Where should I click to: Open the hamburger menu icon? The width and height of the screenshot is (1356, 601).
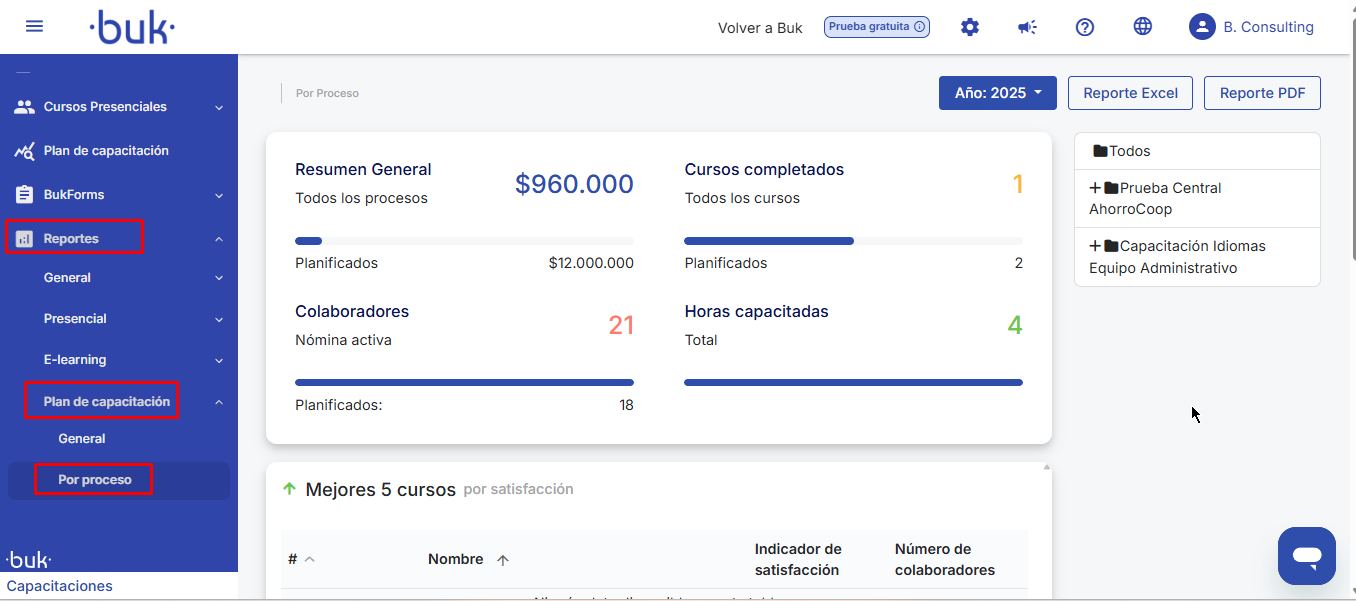coord(34,26)
